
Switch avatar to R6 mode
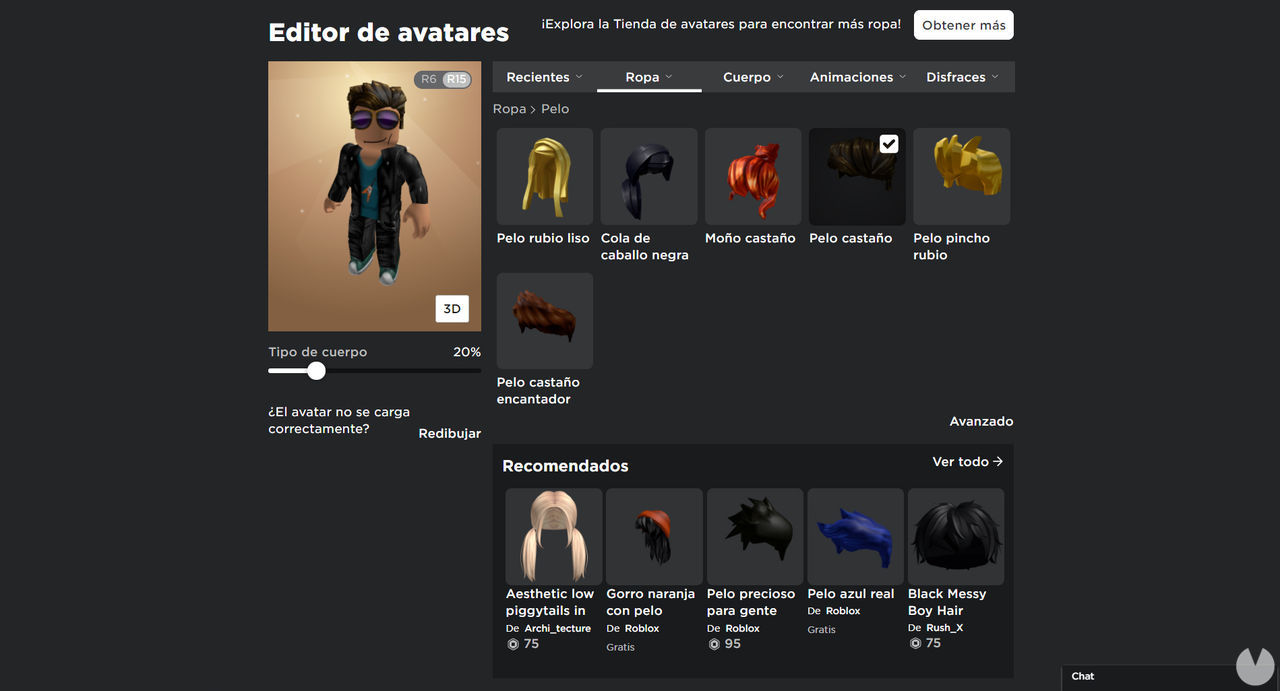(429, 79)
